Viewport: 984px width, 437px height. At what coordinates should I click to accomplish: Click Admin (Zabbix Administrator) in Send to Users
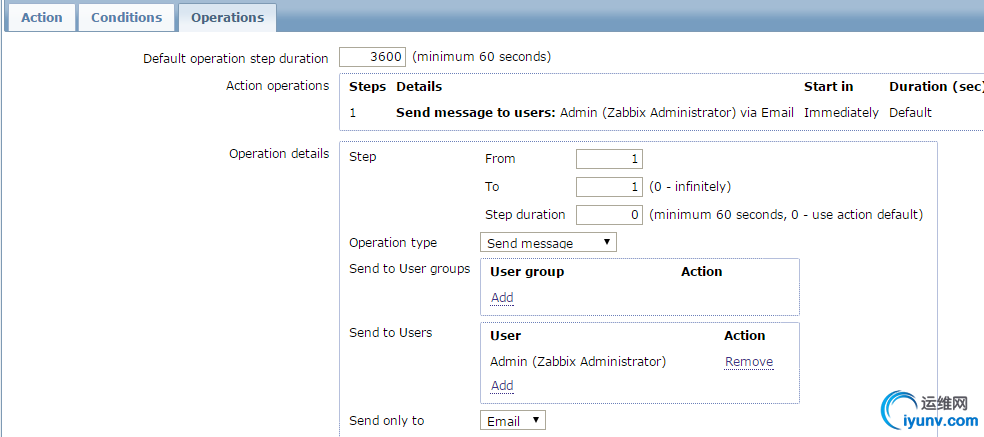[578, 362]
